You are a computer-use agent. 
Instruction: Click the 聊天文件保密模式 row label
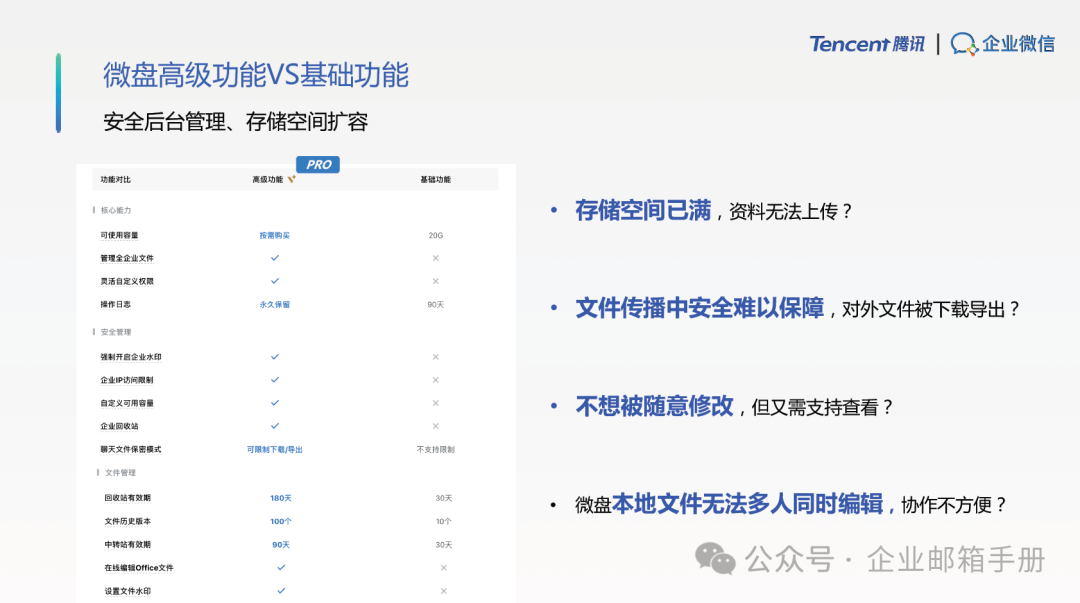coord(131,449)
